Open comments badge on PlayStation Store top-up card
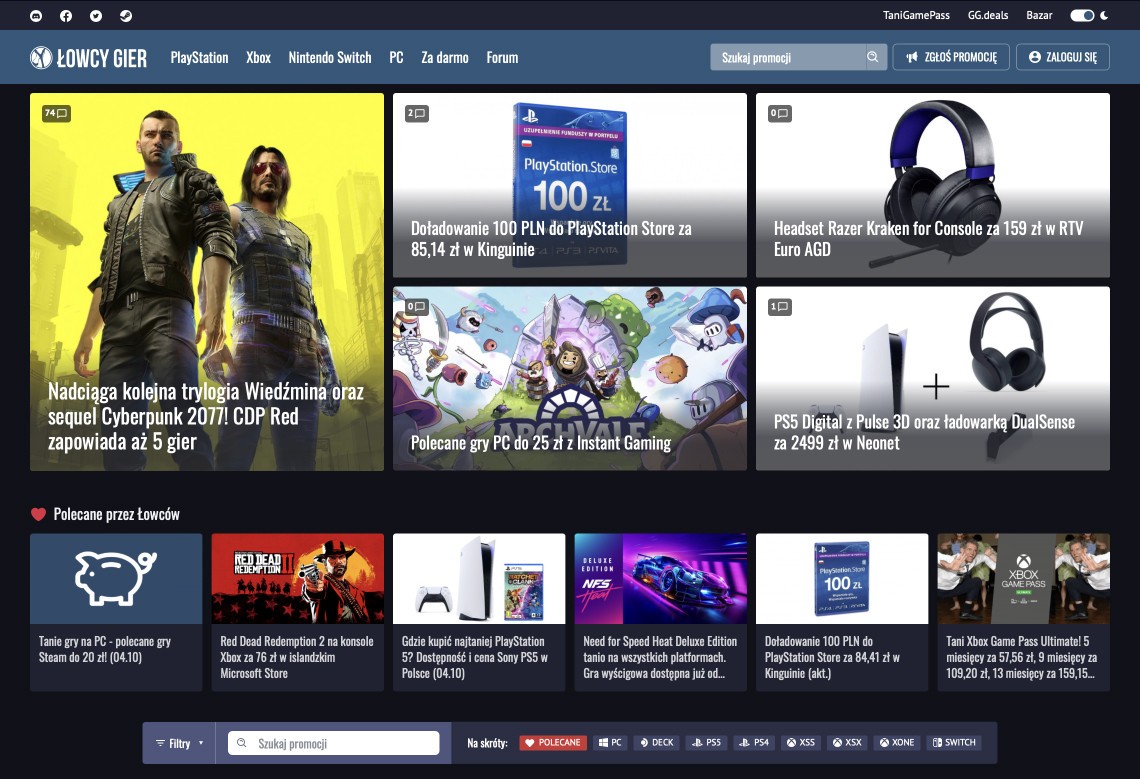This screenshot has height=779, width=1140. tap(417, 113)
